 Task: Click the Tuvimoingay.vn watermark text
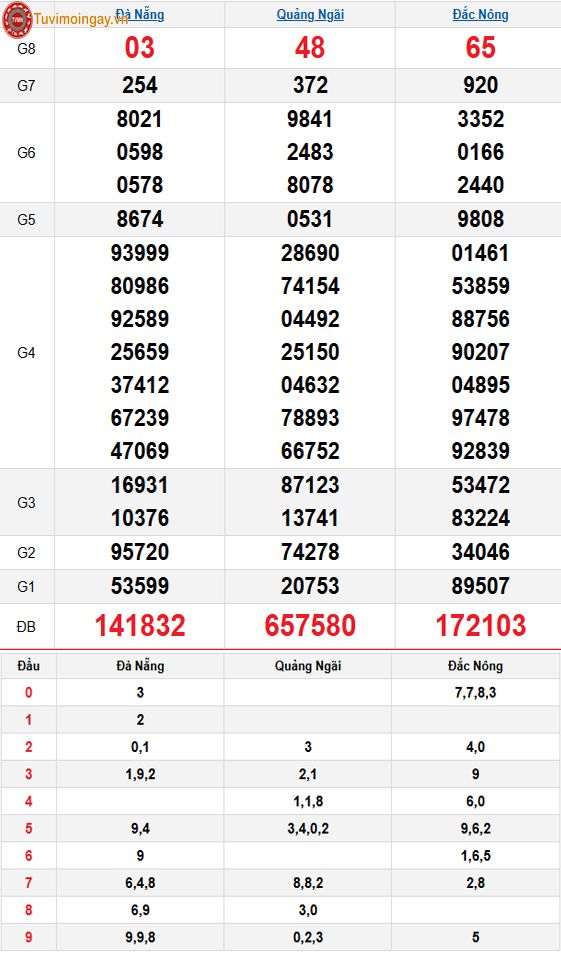pos(81,19)
